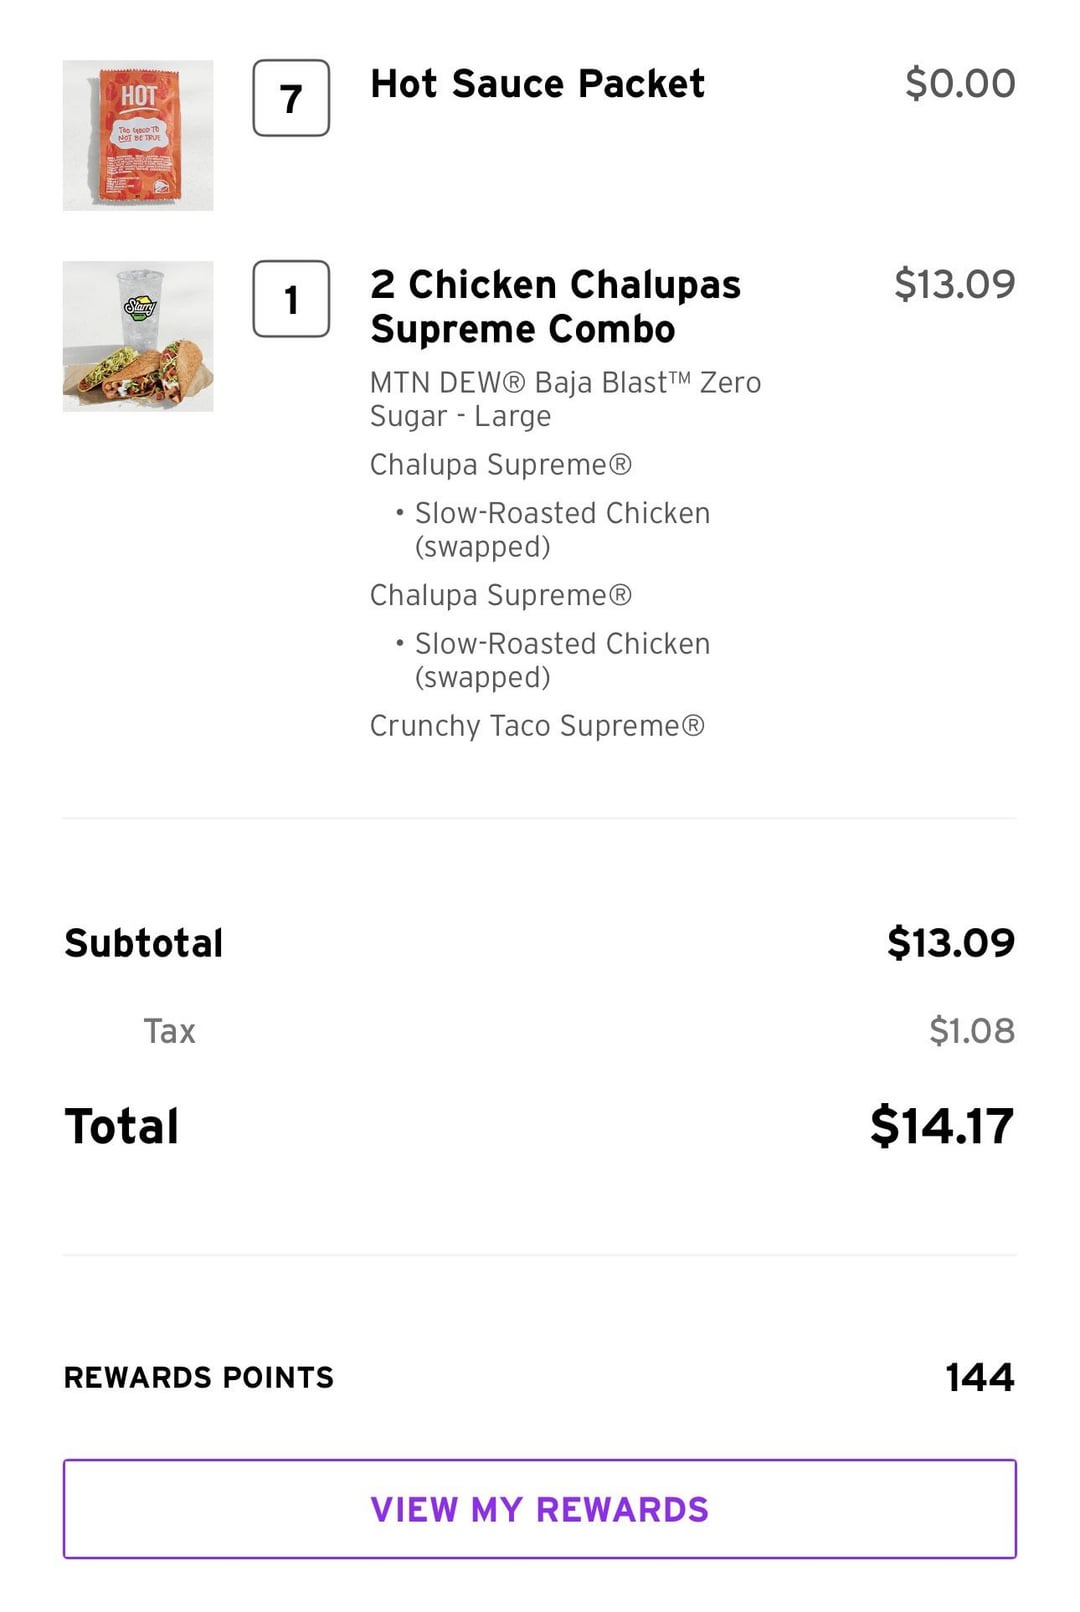Open the 2 Chicken Chalupas Supreme Combo title

[x=555, y=306]
